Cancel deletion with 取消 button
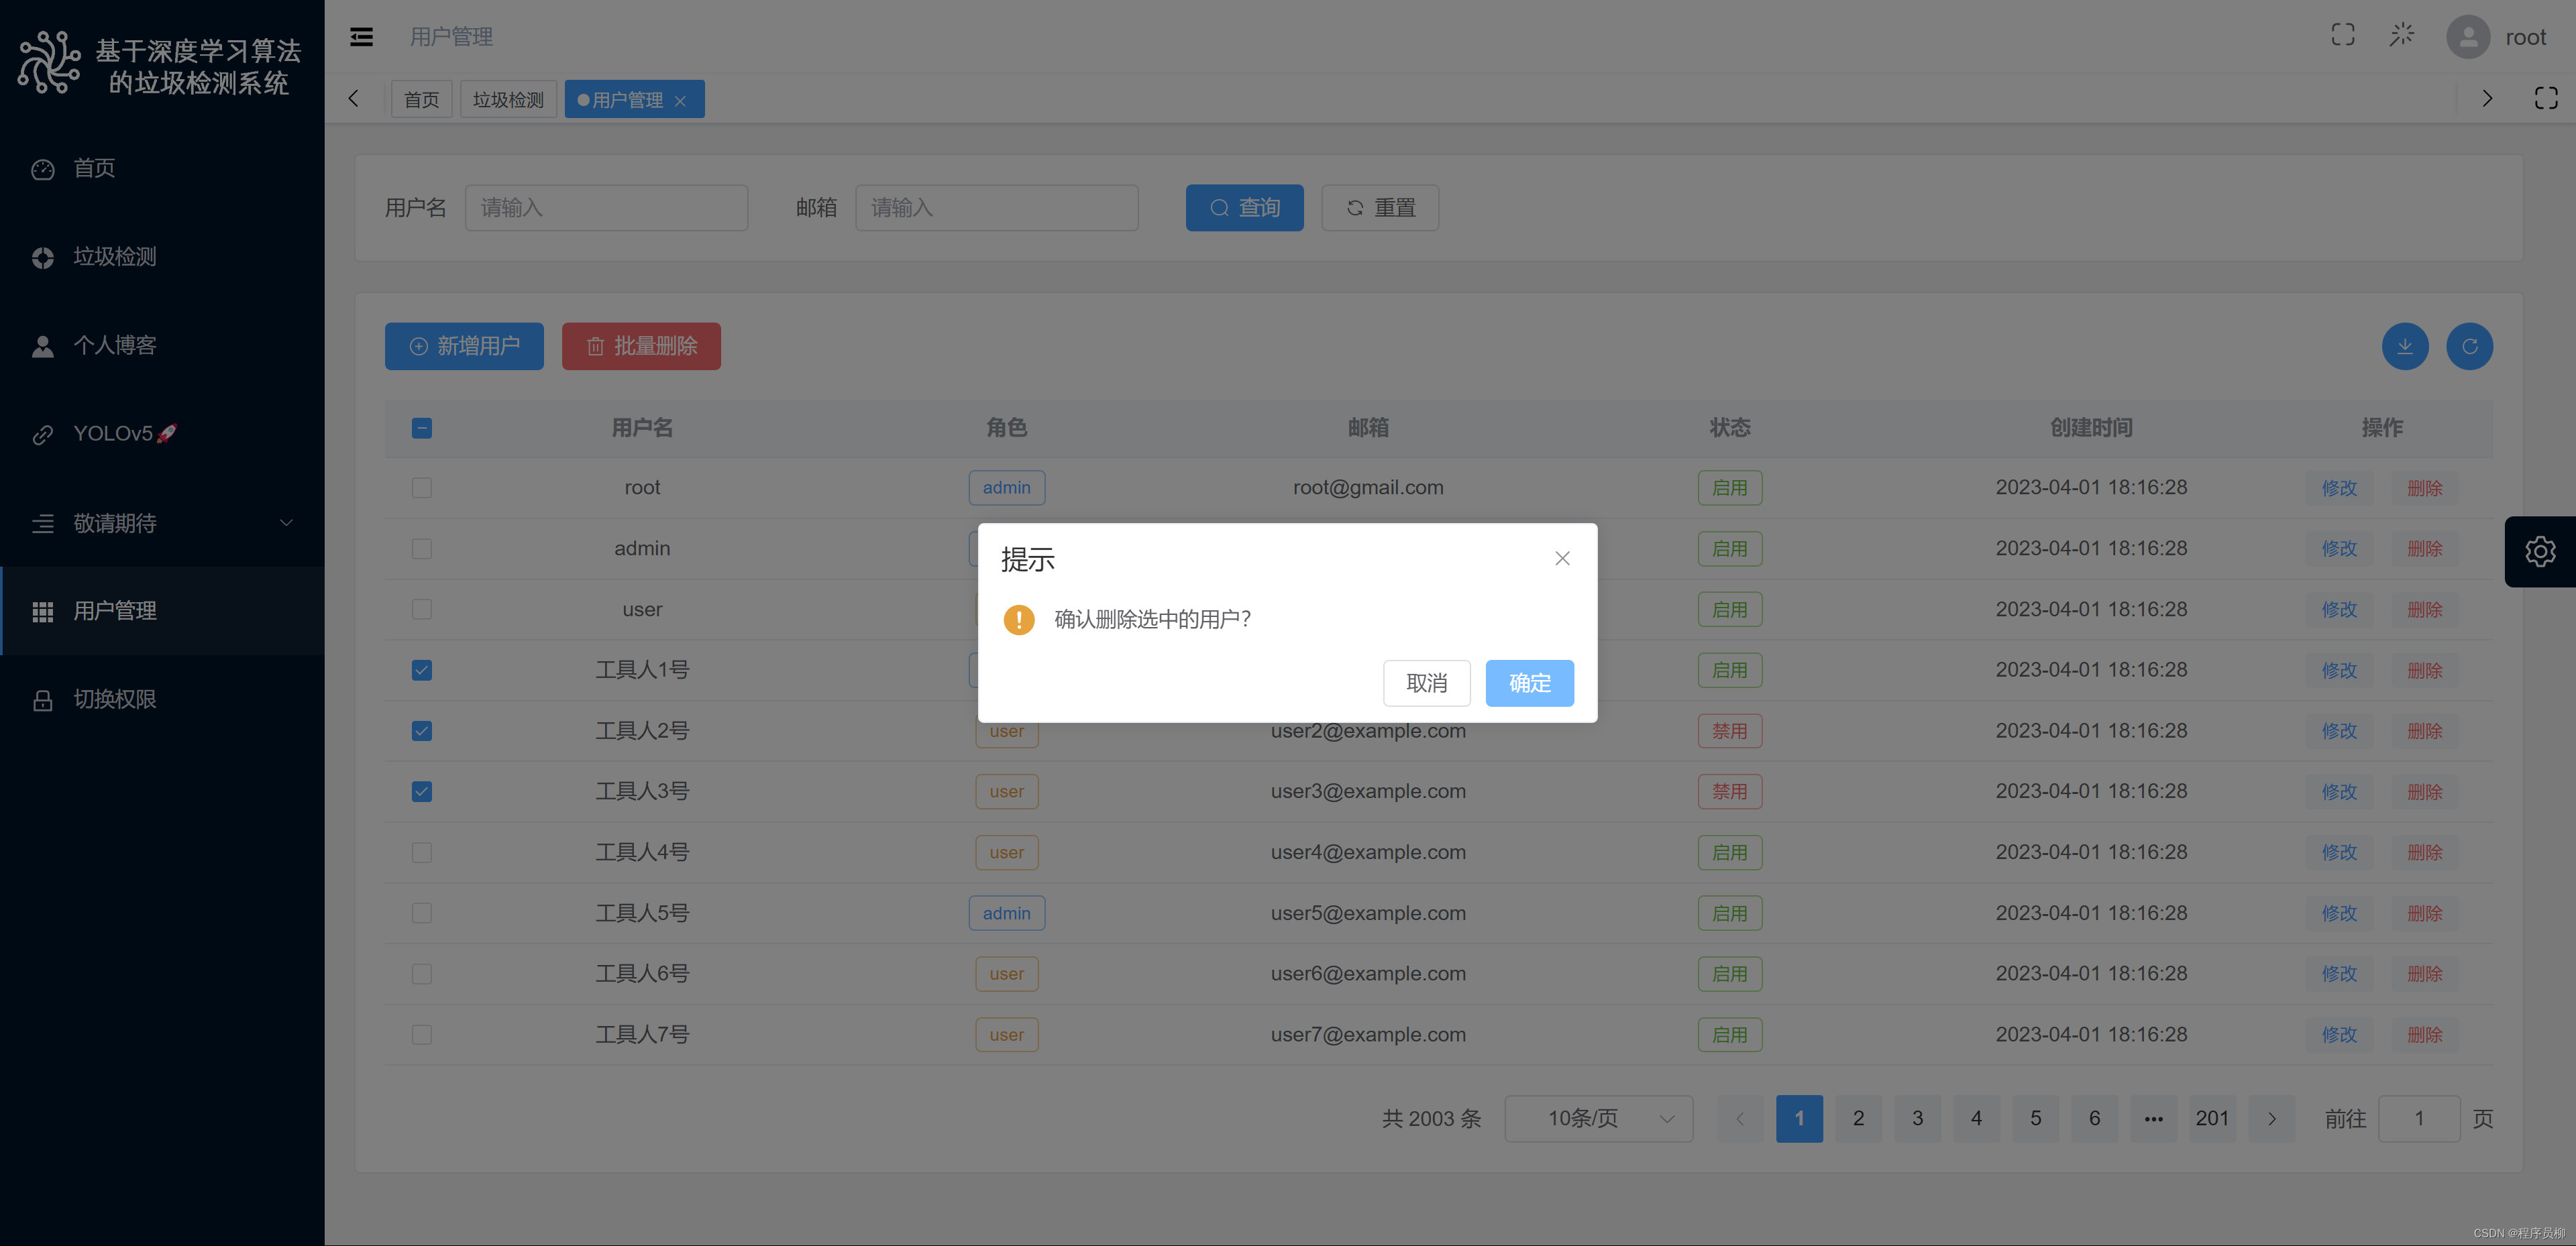This screenshot has height=1246, width=2576. pyautogui.click(x=1426, y=683)
